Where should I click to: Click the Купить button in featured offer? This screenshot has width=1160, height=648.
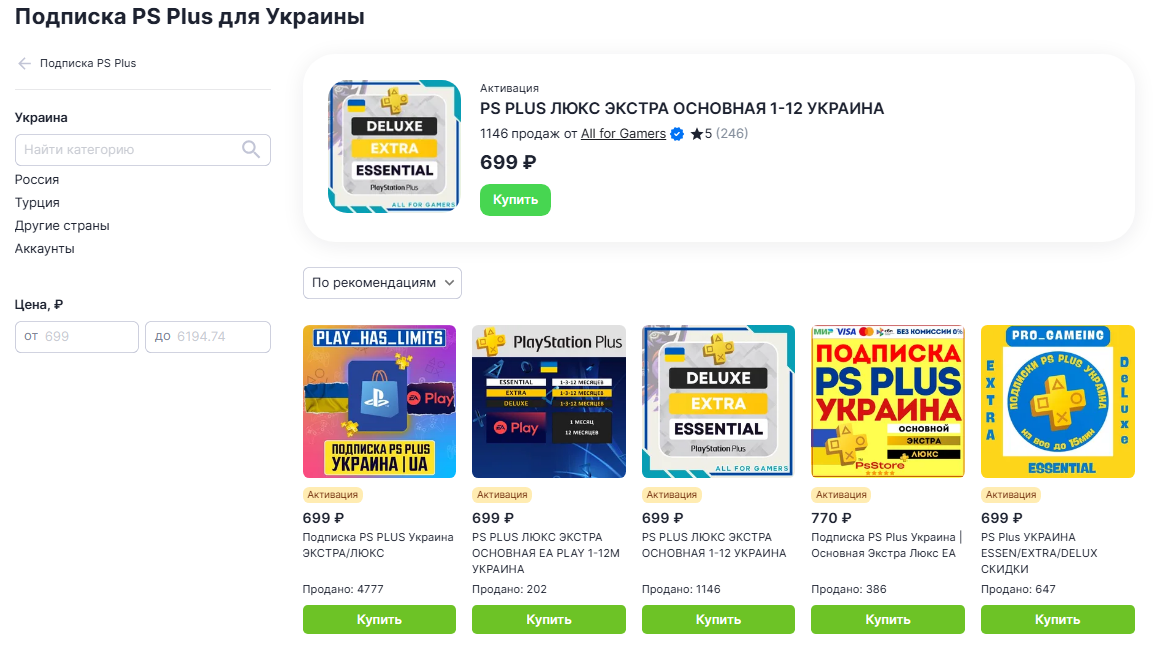point(515,200)
